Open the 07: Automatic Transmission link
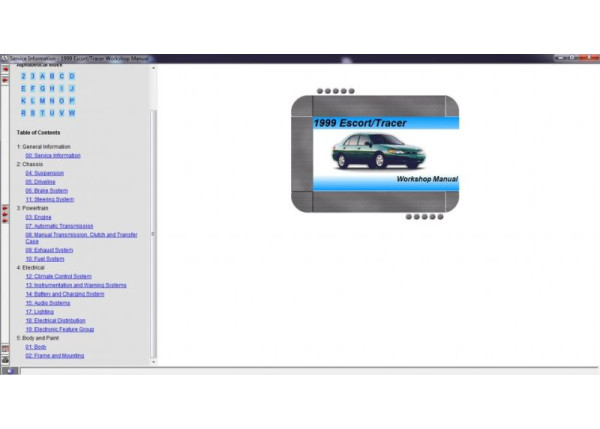The image size is (600, 429). tap(61, 225)
